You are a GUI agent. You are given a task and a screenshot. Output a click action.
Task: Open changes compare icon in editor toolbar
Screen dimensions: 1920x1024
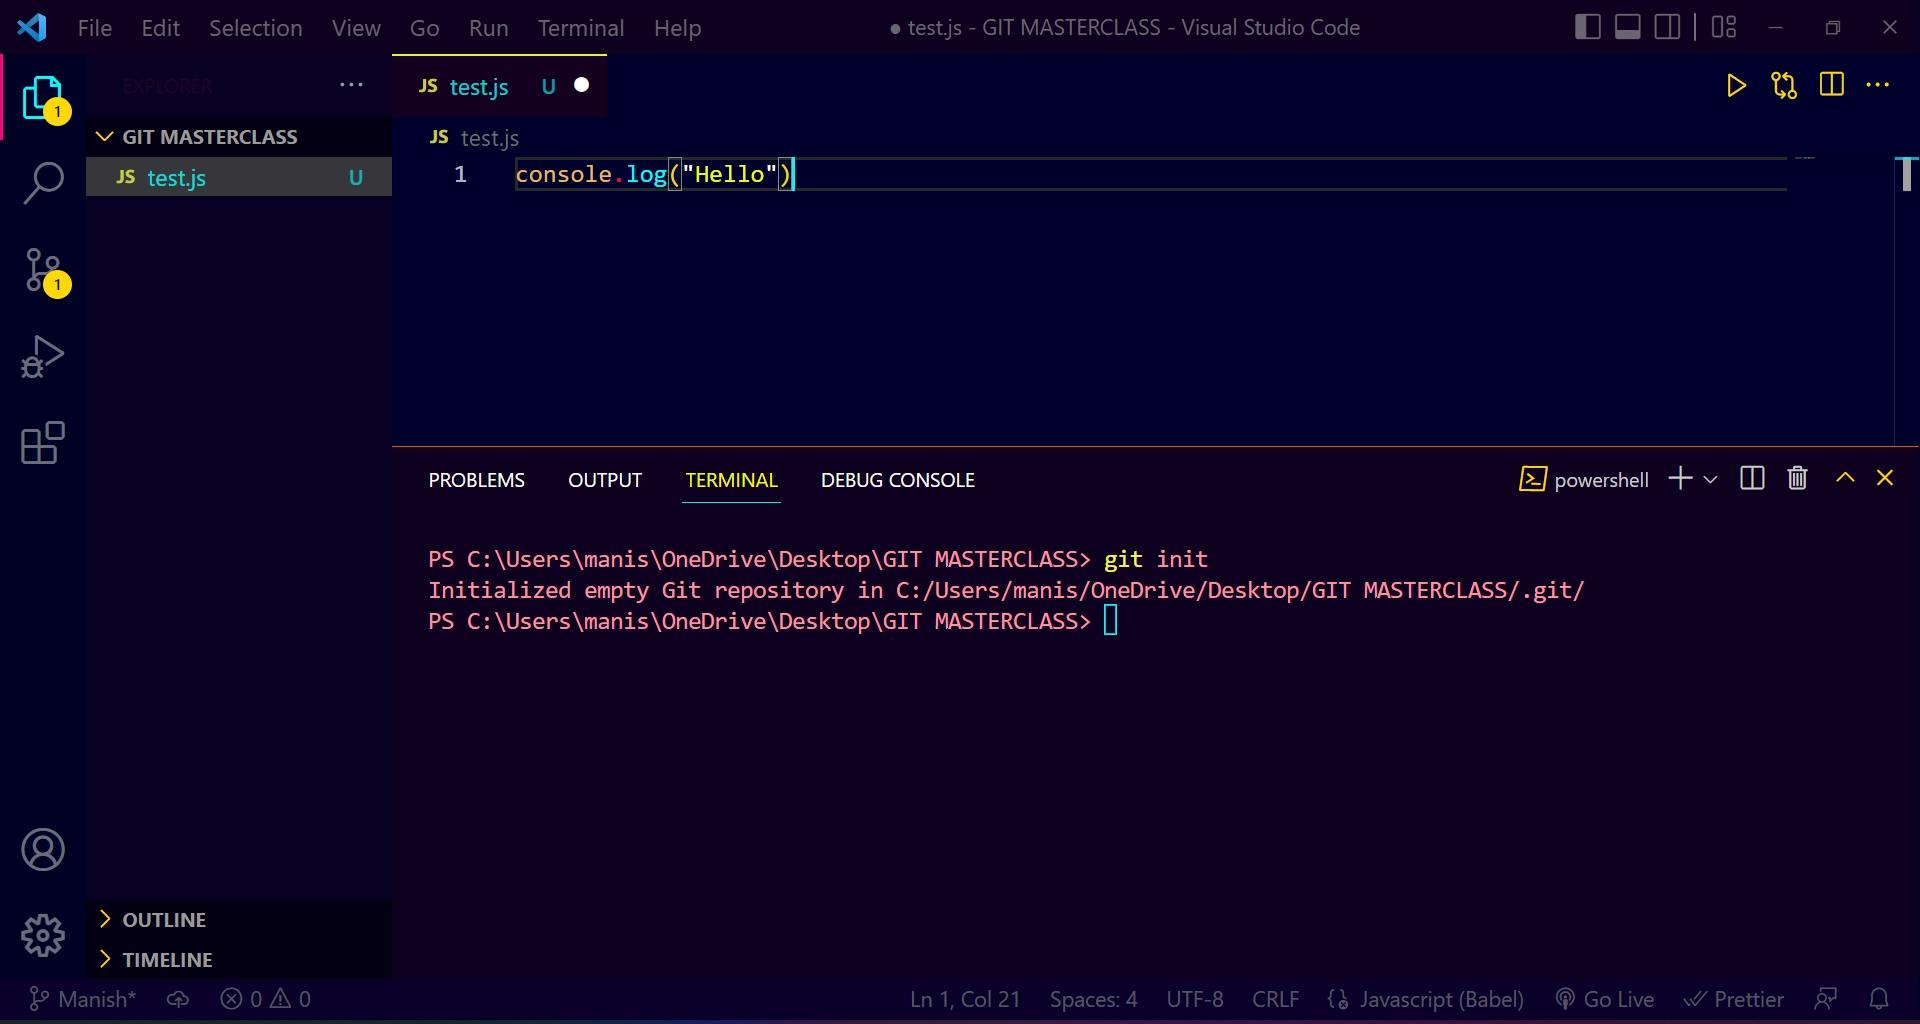point(1784,86)
